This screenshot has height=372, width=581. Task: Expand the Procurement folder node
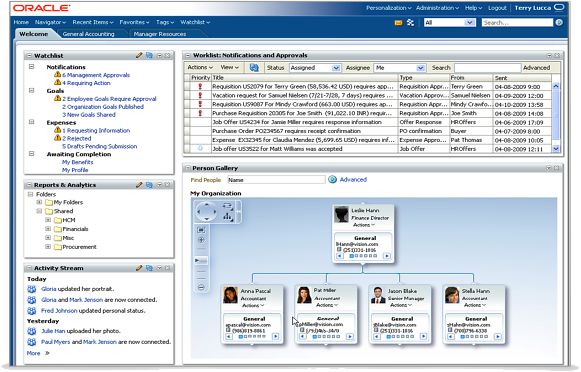click(x=48, y=246)
